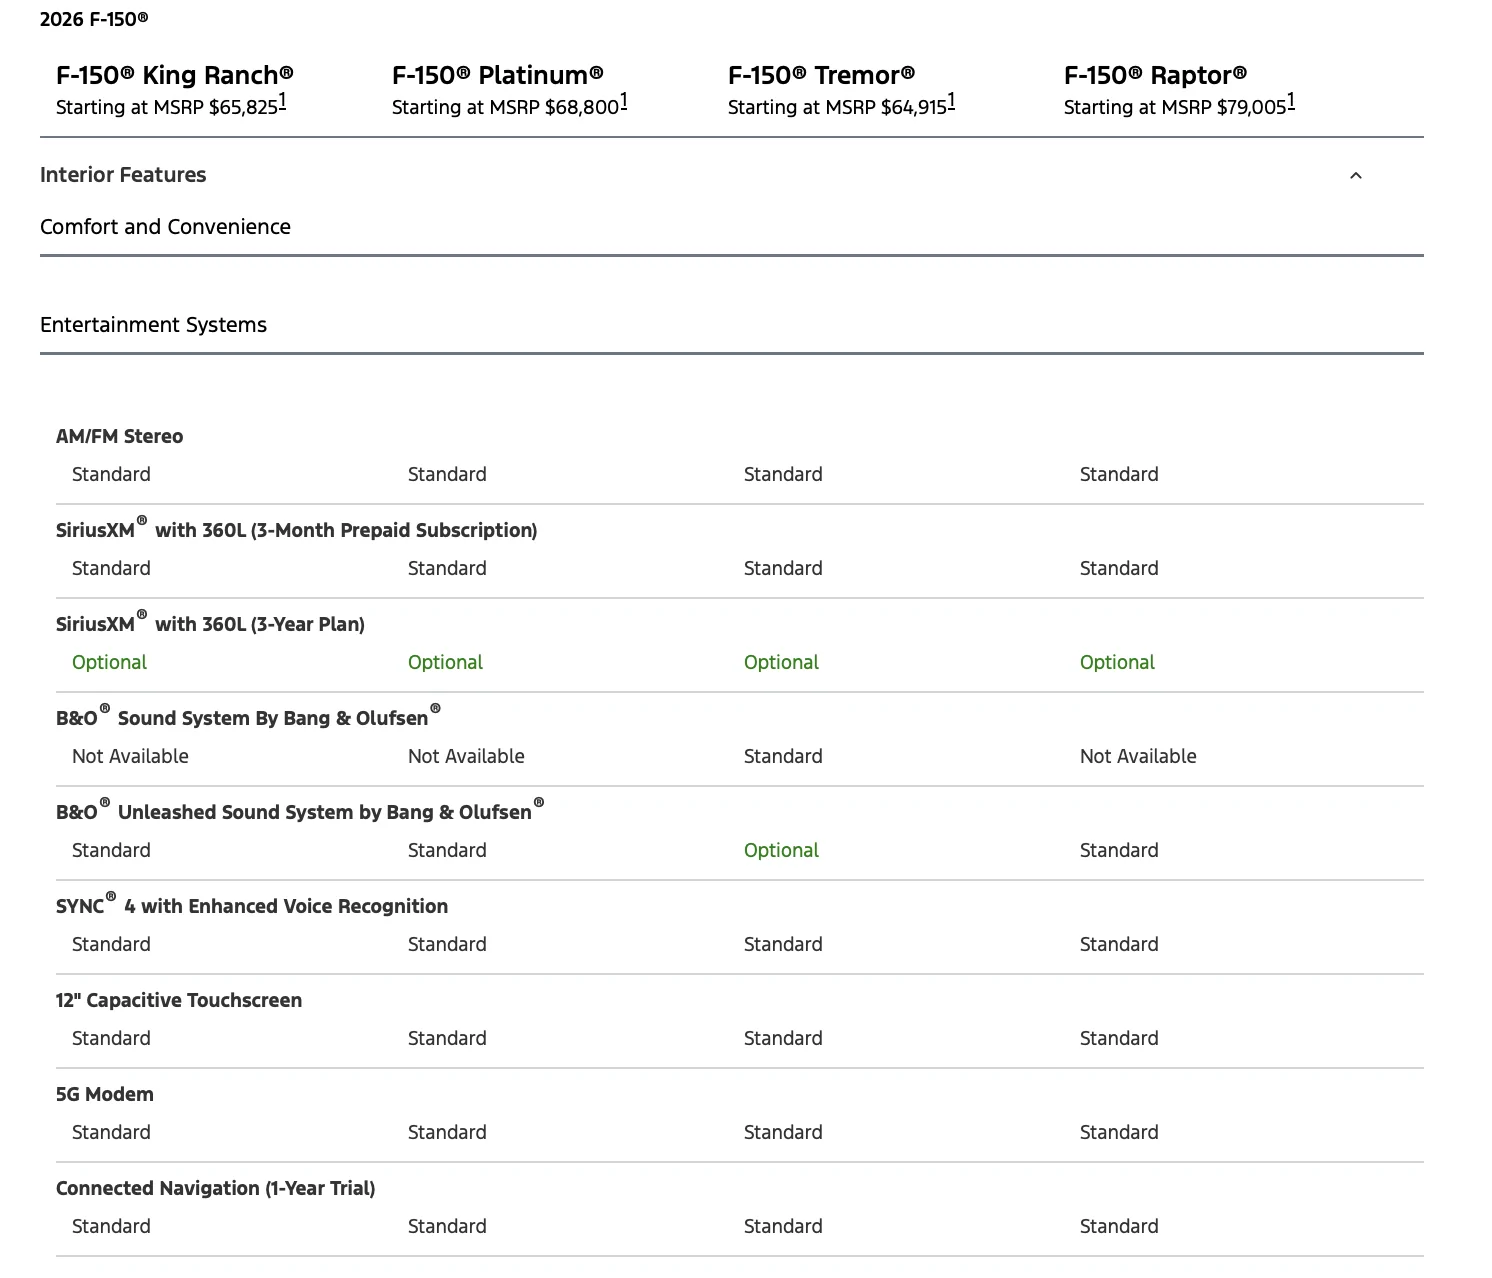The height and width of the screenshot is (1278, 1492).
Task: Select the AM/FM Stereo feature label
Action: click(120, 437)
